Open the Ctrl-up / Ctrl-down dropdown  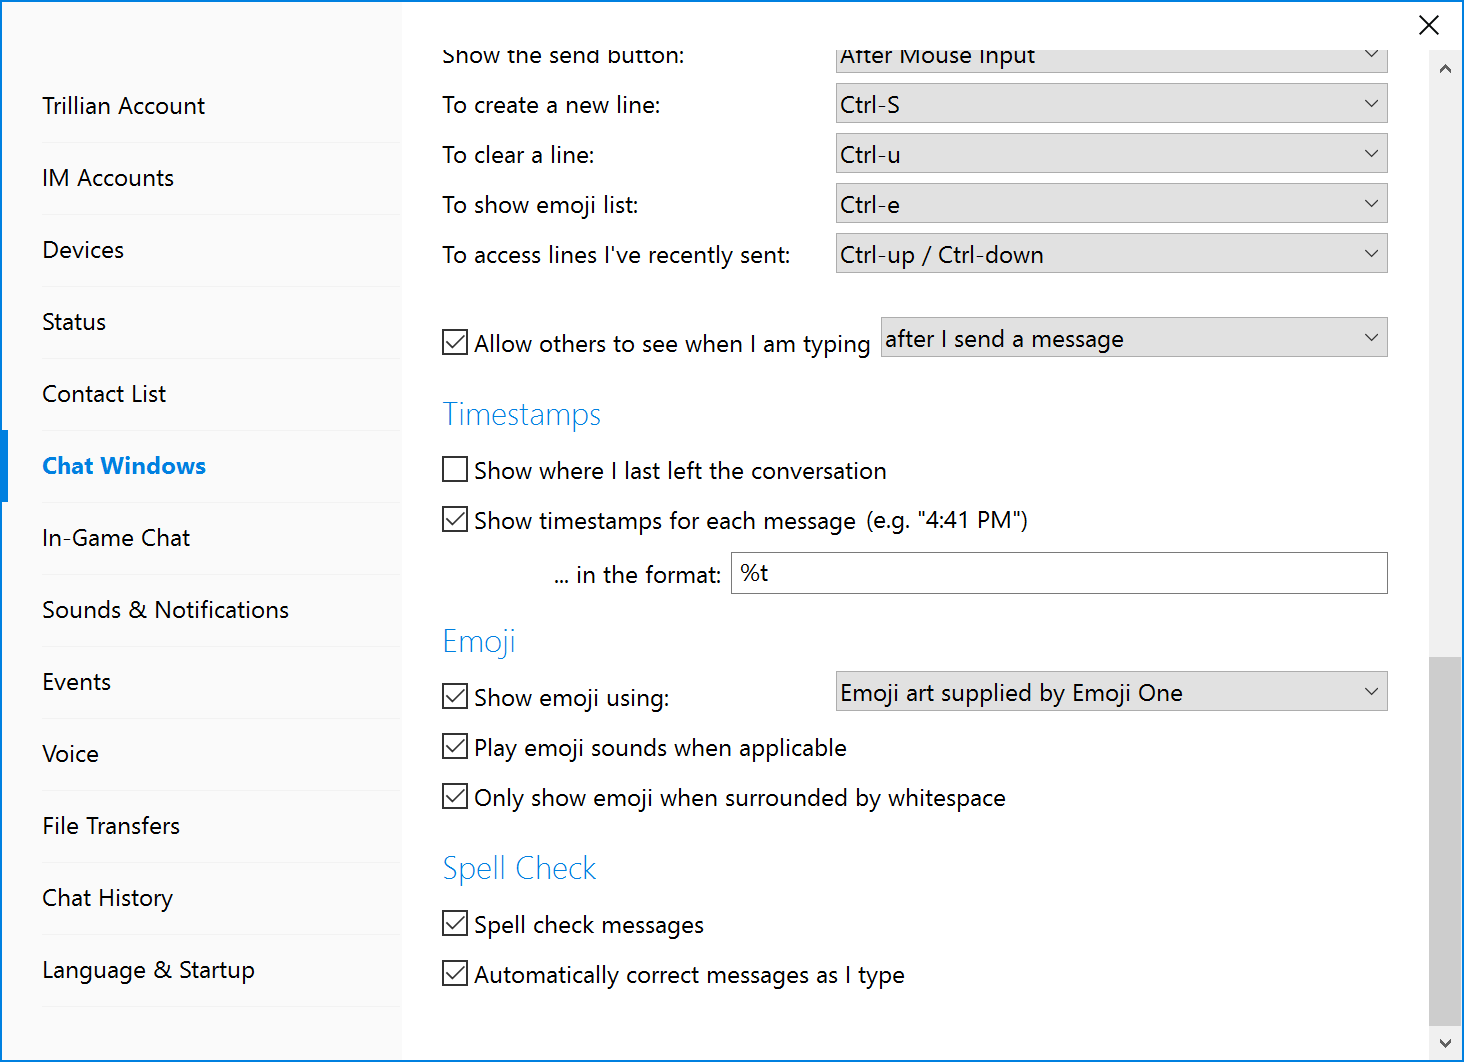click(x=1111, y=253)
